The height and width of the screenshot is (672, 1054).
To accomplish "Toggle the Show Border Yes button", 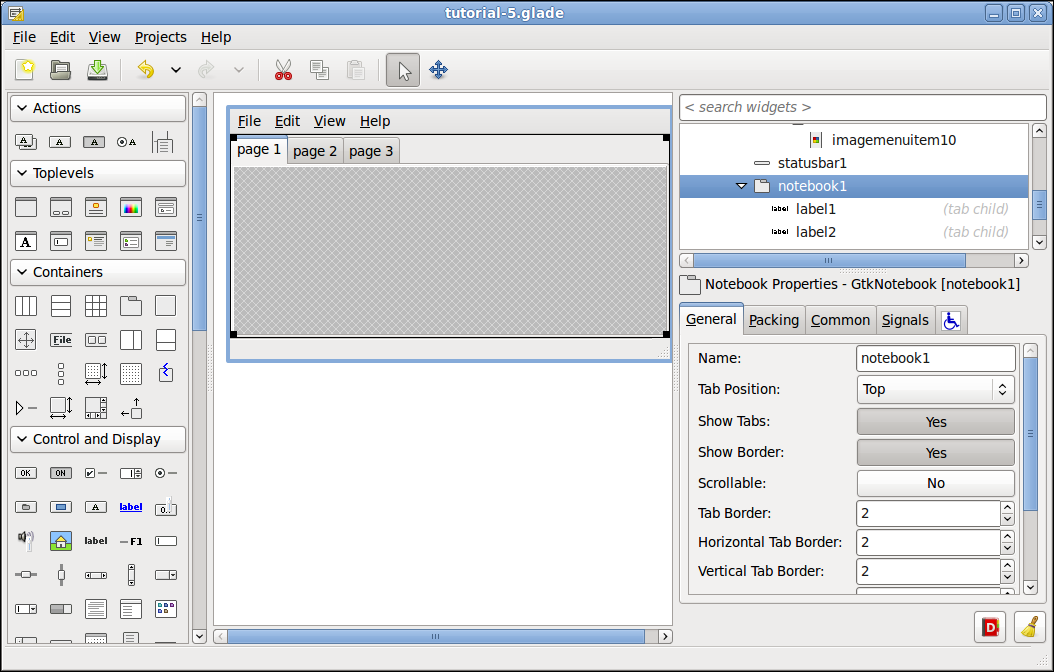I will point(936,452).
